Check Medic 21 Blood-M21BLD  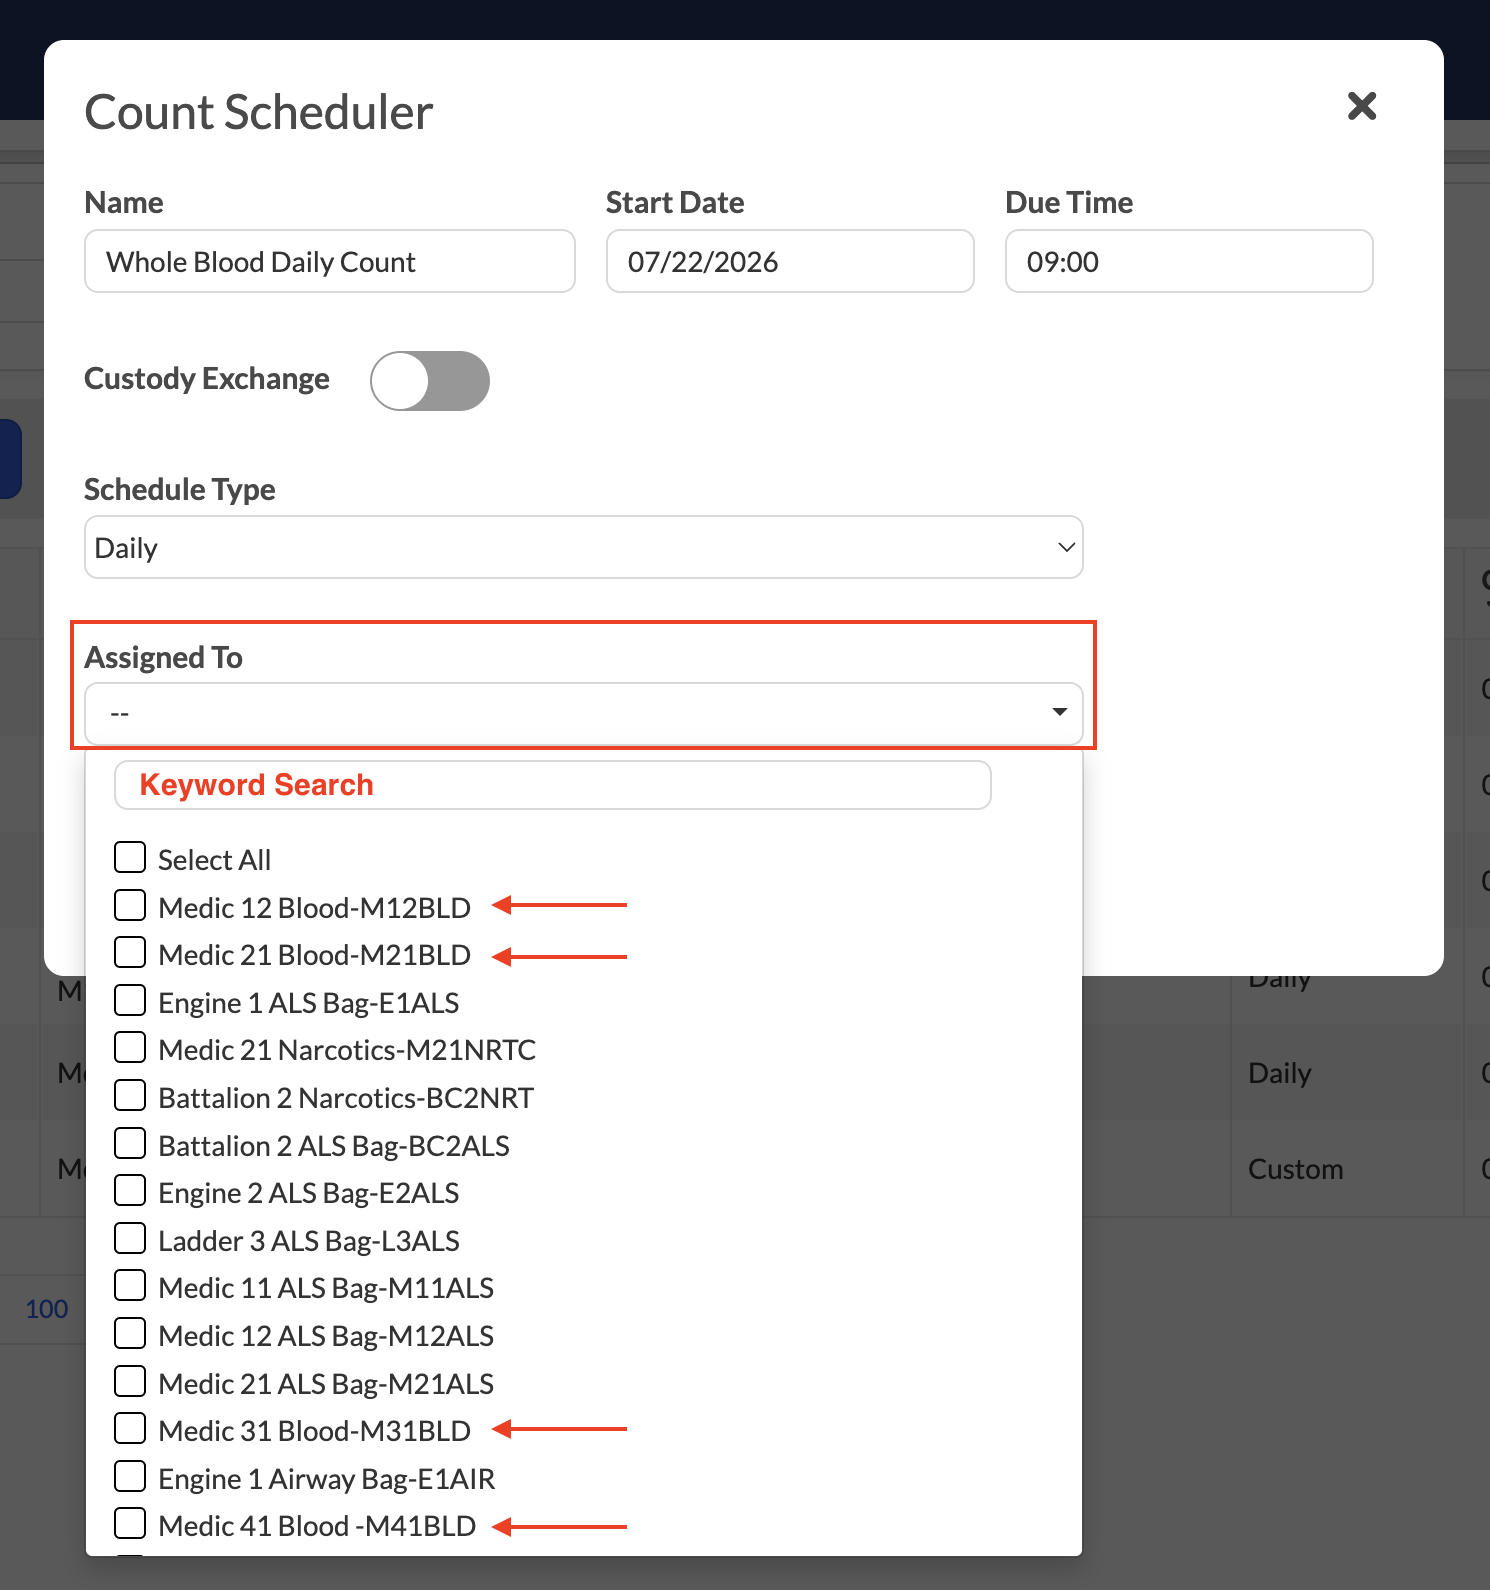130,952
